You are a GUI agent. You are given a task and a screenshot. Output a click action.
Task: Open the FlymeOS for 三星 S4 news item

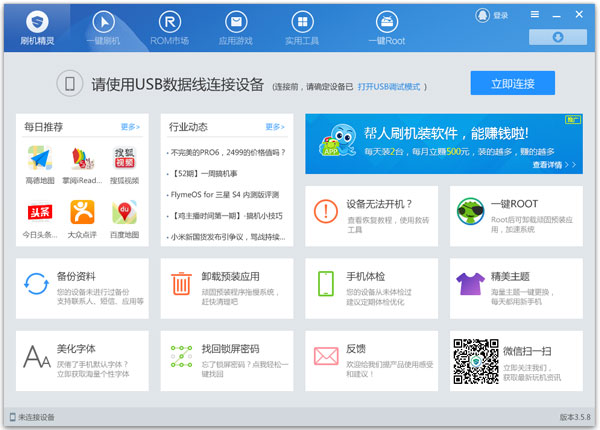tap(223, 195)
